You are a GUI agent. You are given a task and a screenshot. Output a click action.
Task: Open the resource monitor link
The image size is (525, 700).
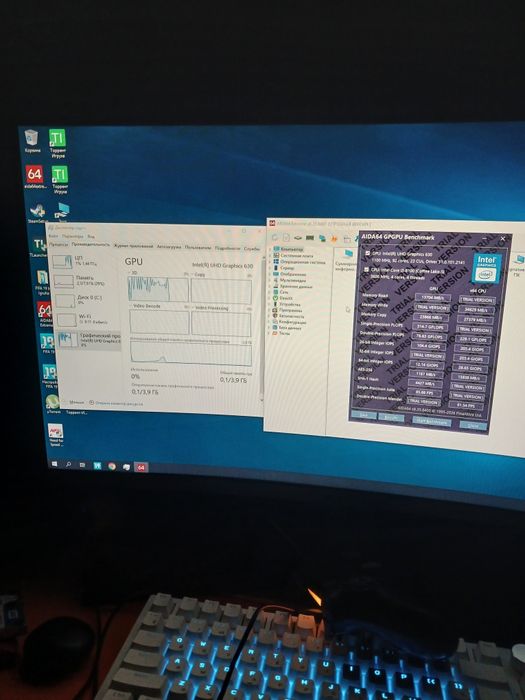tap(116, 403)
